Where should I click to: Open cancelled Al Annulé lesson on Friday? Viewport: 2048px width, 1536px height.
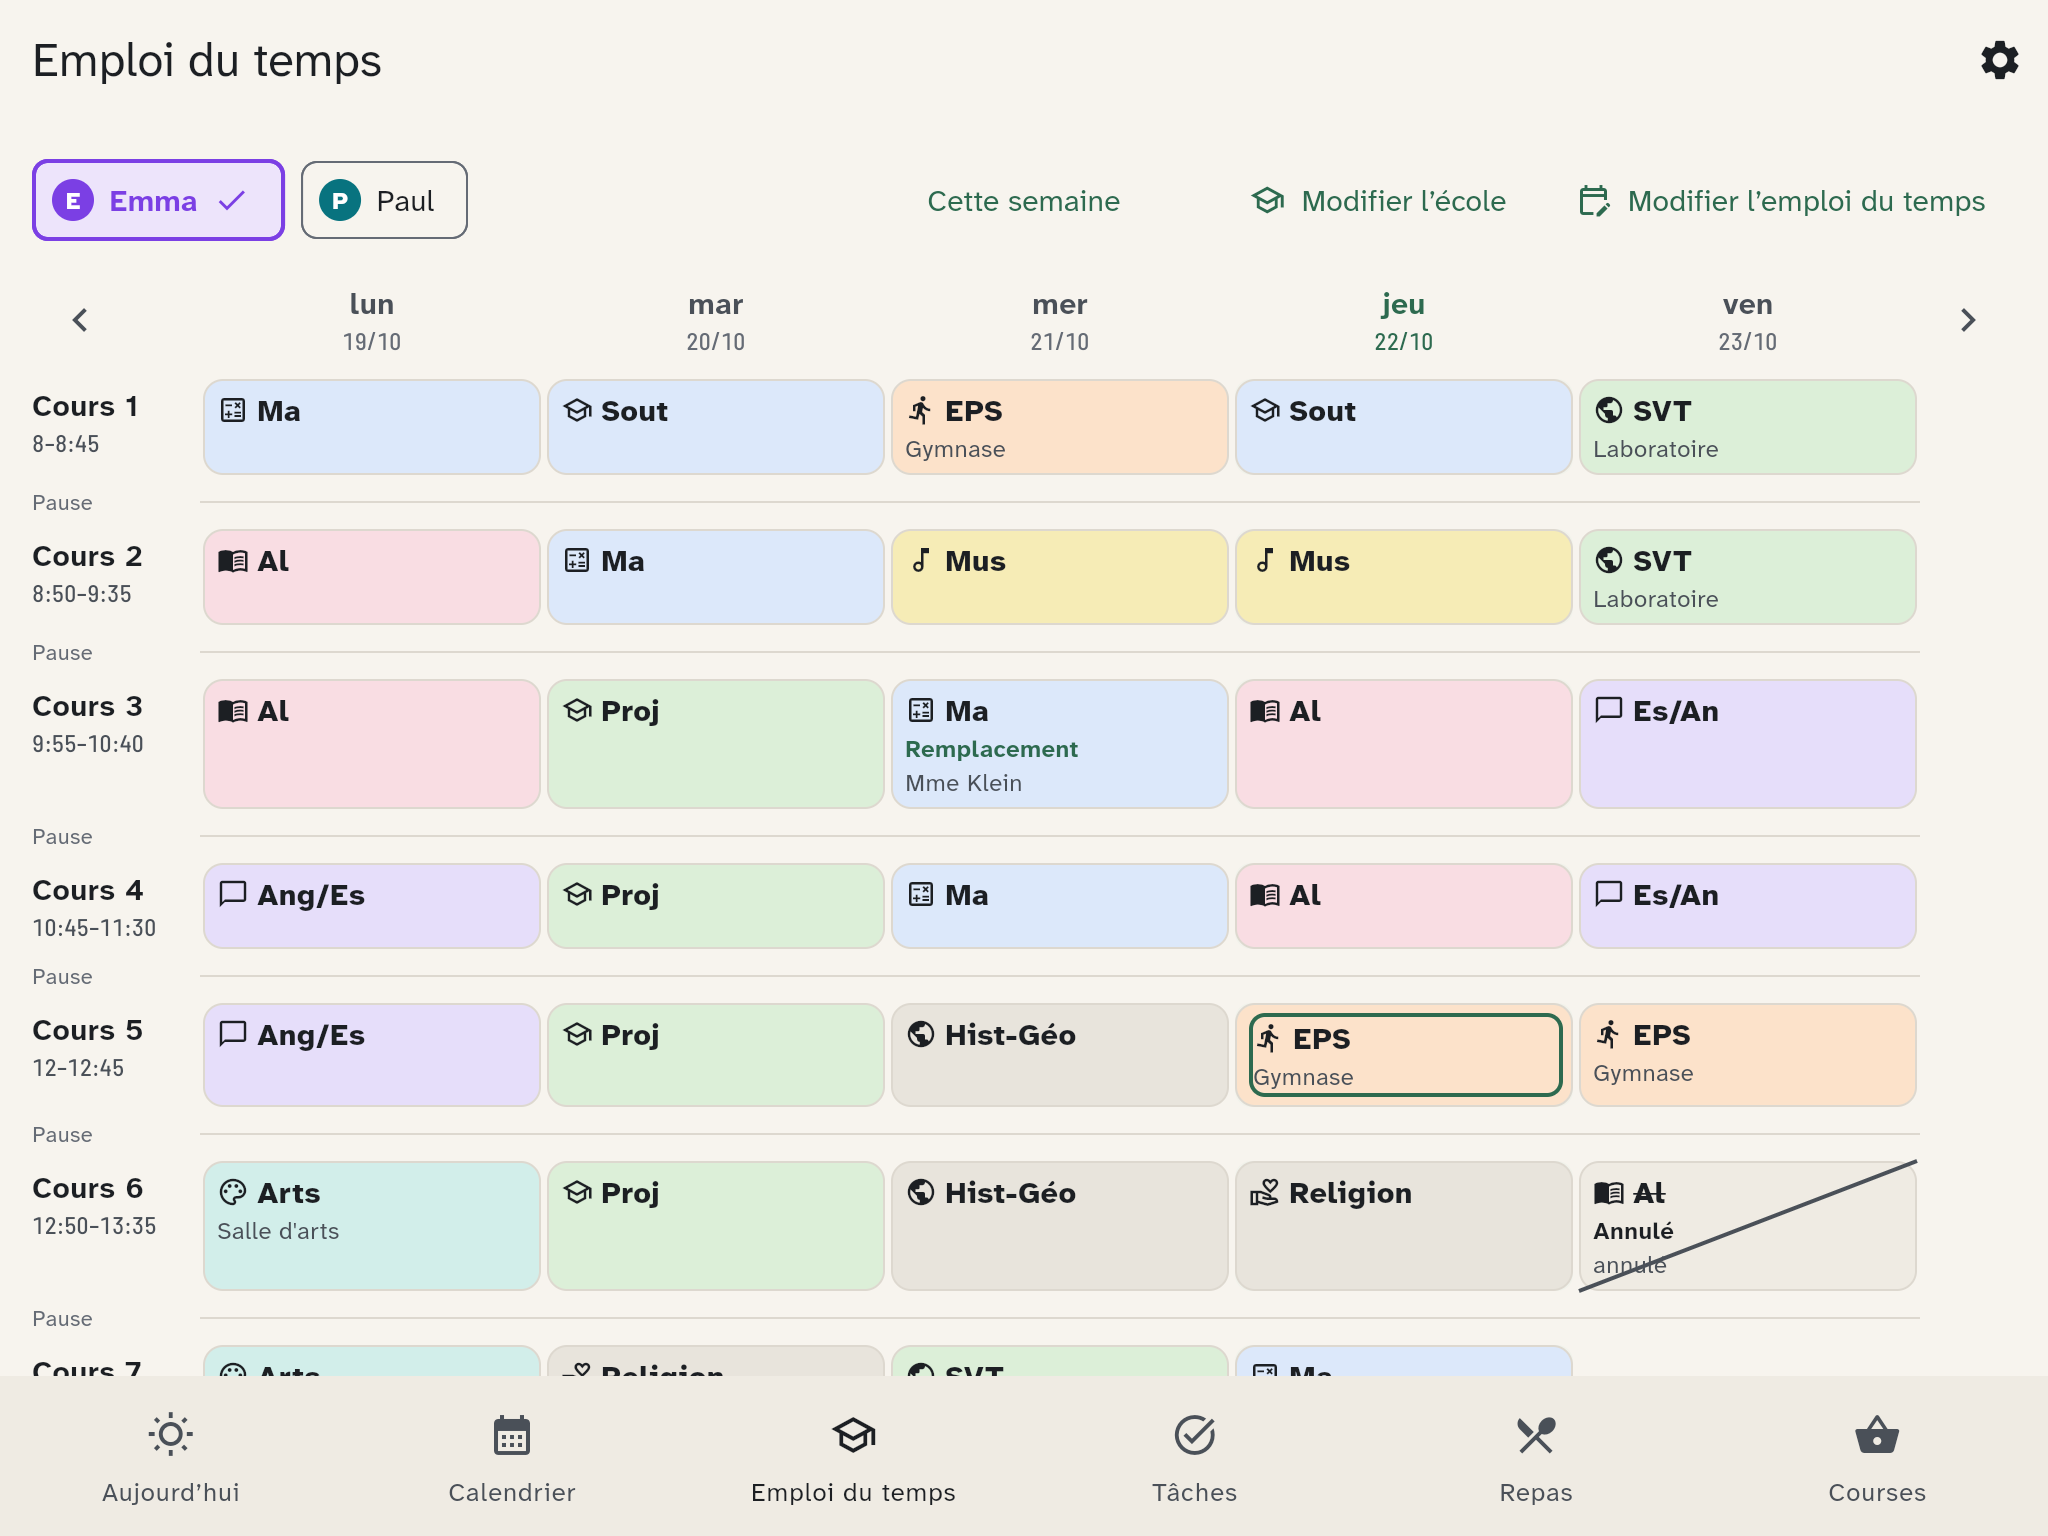(x=1748, y=1226)
